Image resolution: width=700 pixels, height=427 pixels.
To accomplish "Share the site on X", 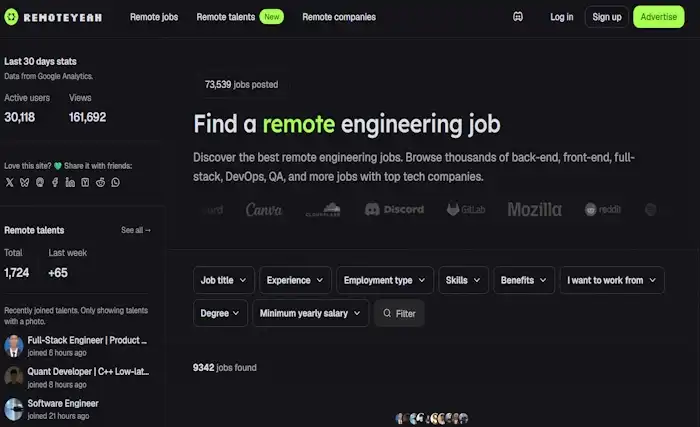I will coord(9,182).
